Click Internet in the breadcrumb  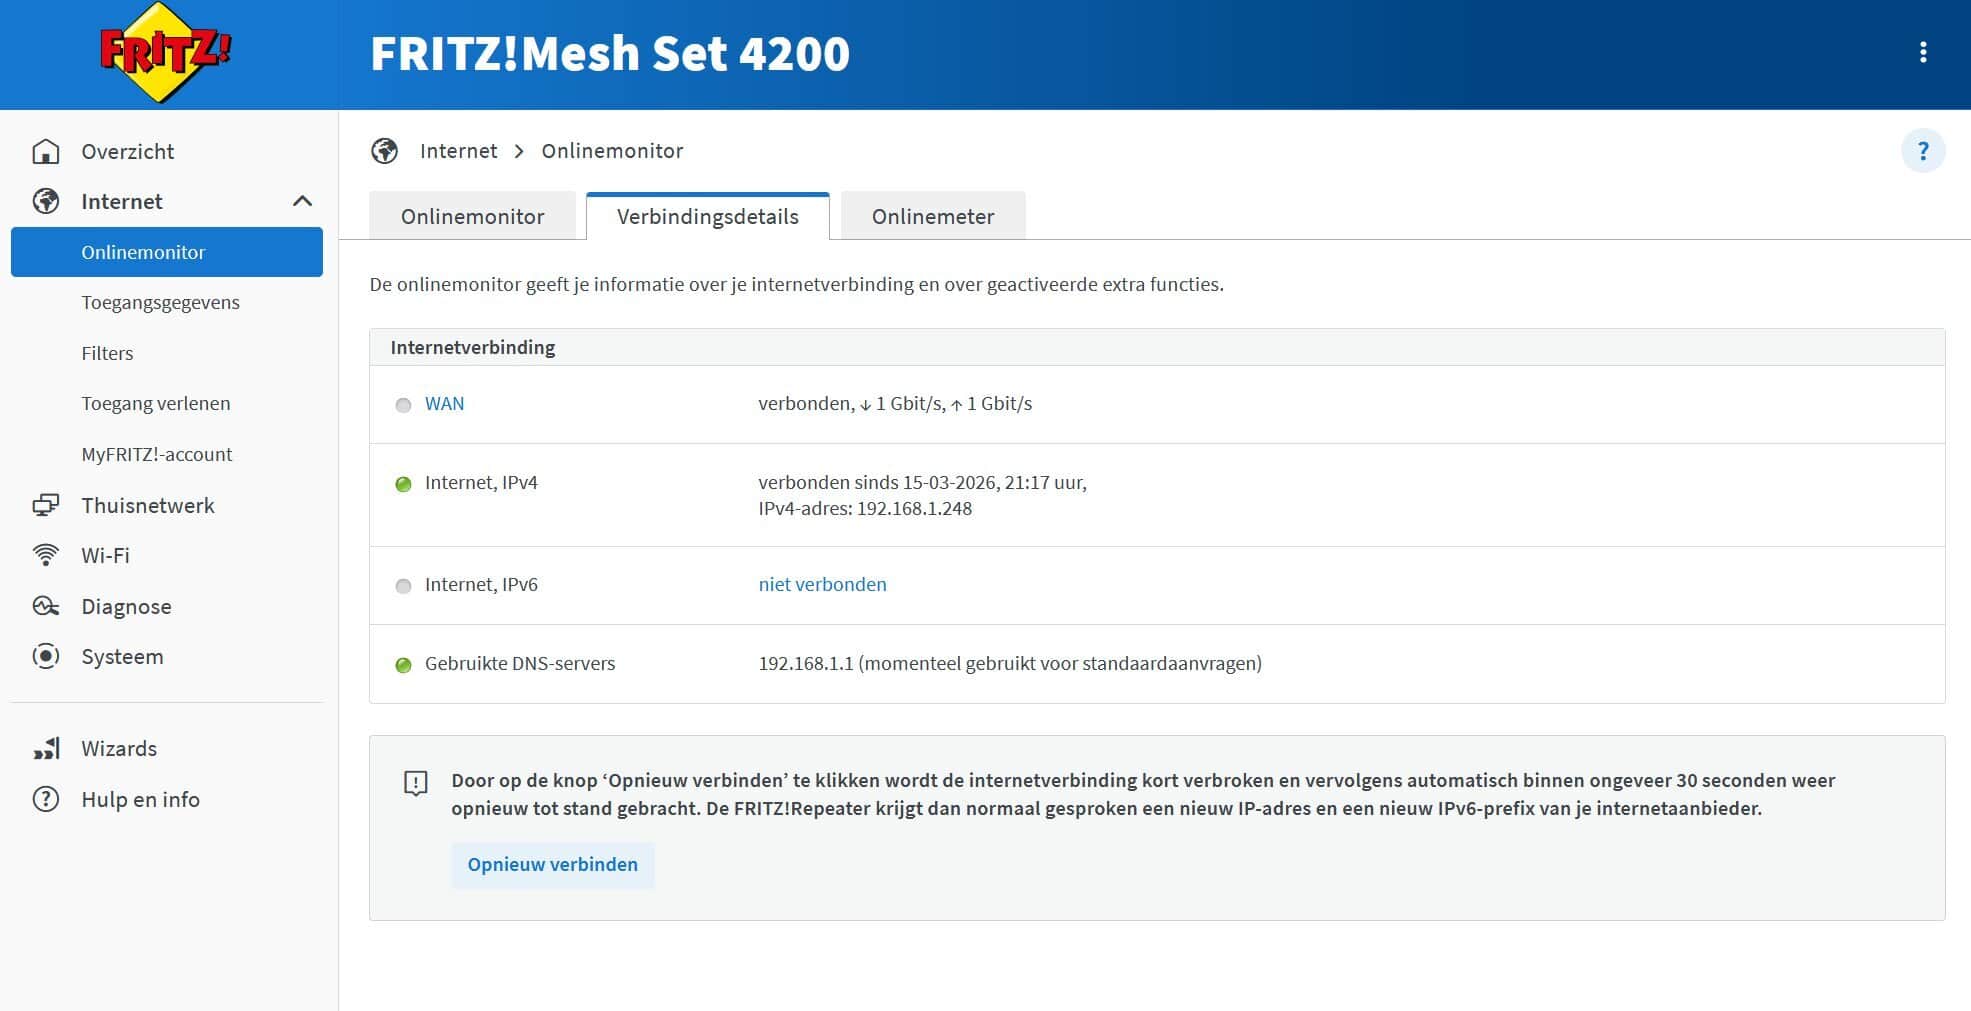coord(458,151)
